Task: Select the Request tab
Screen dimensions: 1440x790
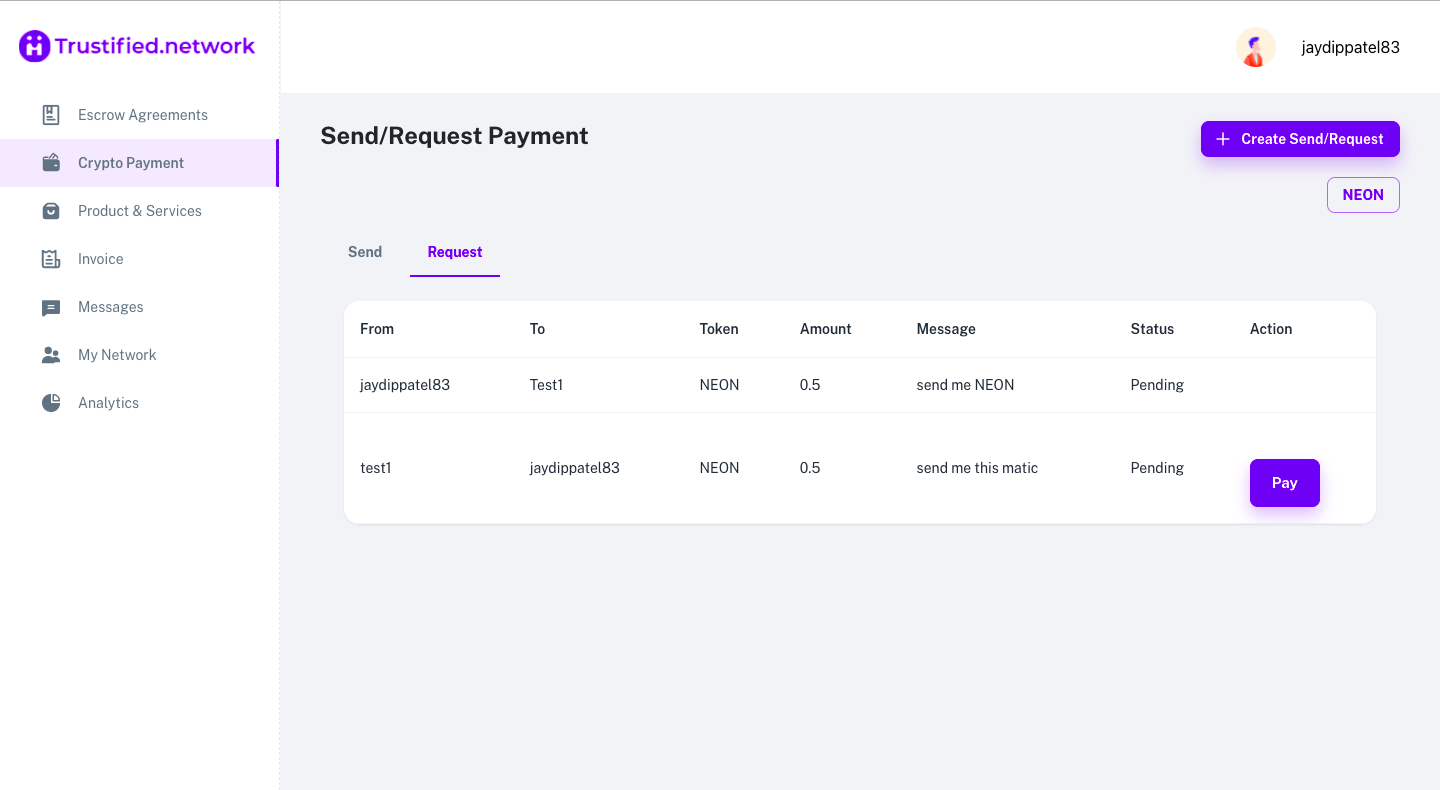Action: click(455, 252)
